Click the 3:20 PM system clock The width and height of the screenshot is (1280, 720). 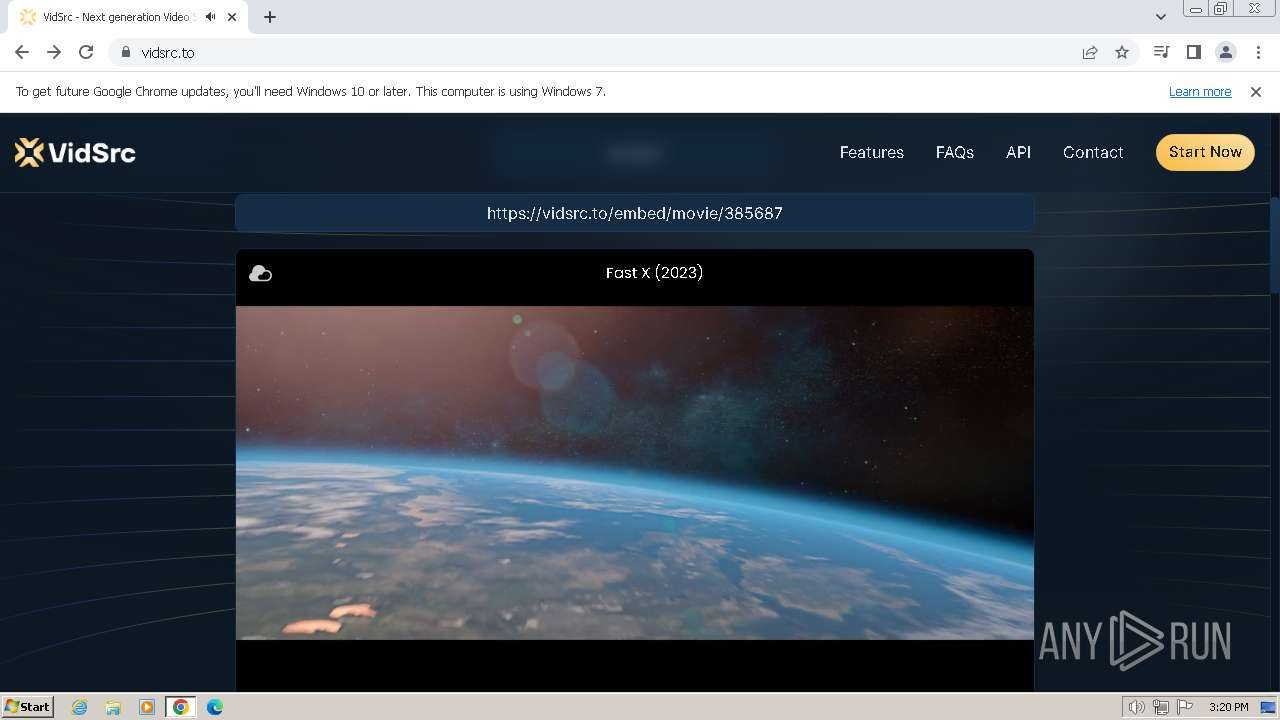1228,707
